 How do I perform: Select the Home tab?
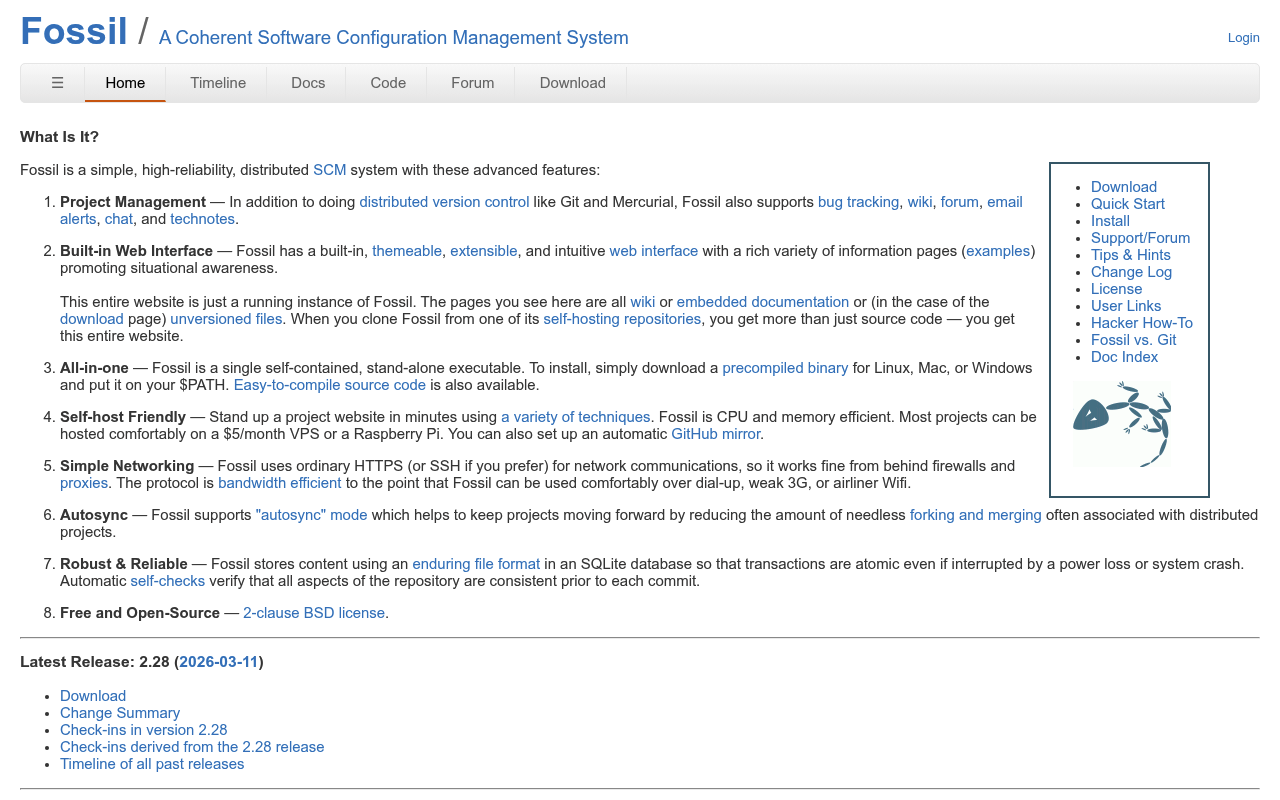click(125, 83)
